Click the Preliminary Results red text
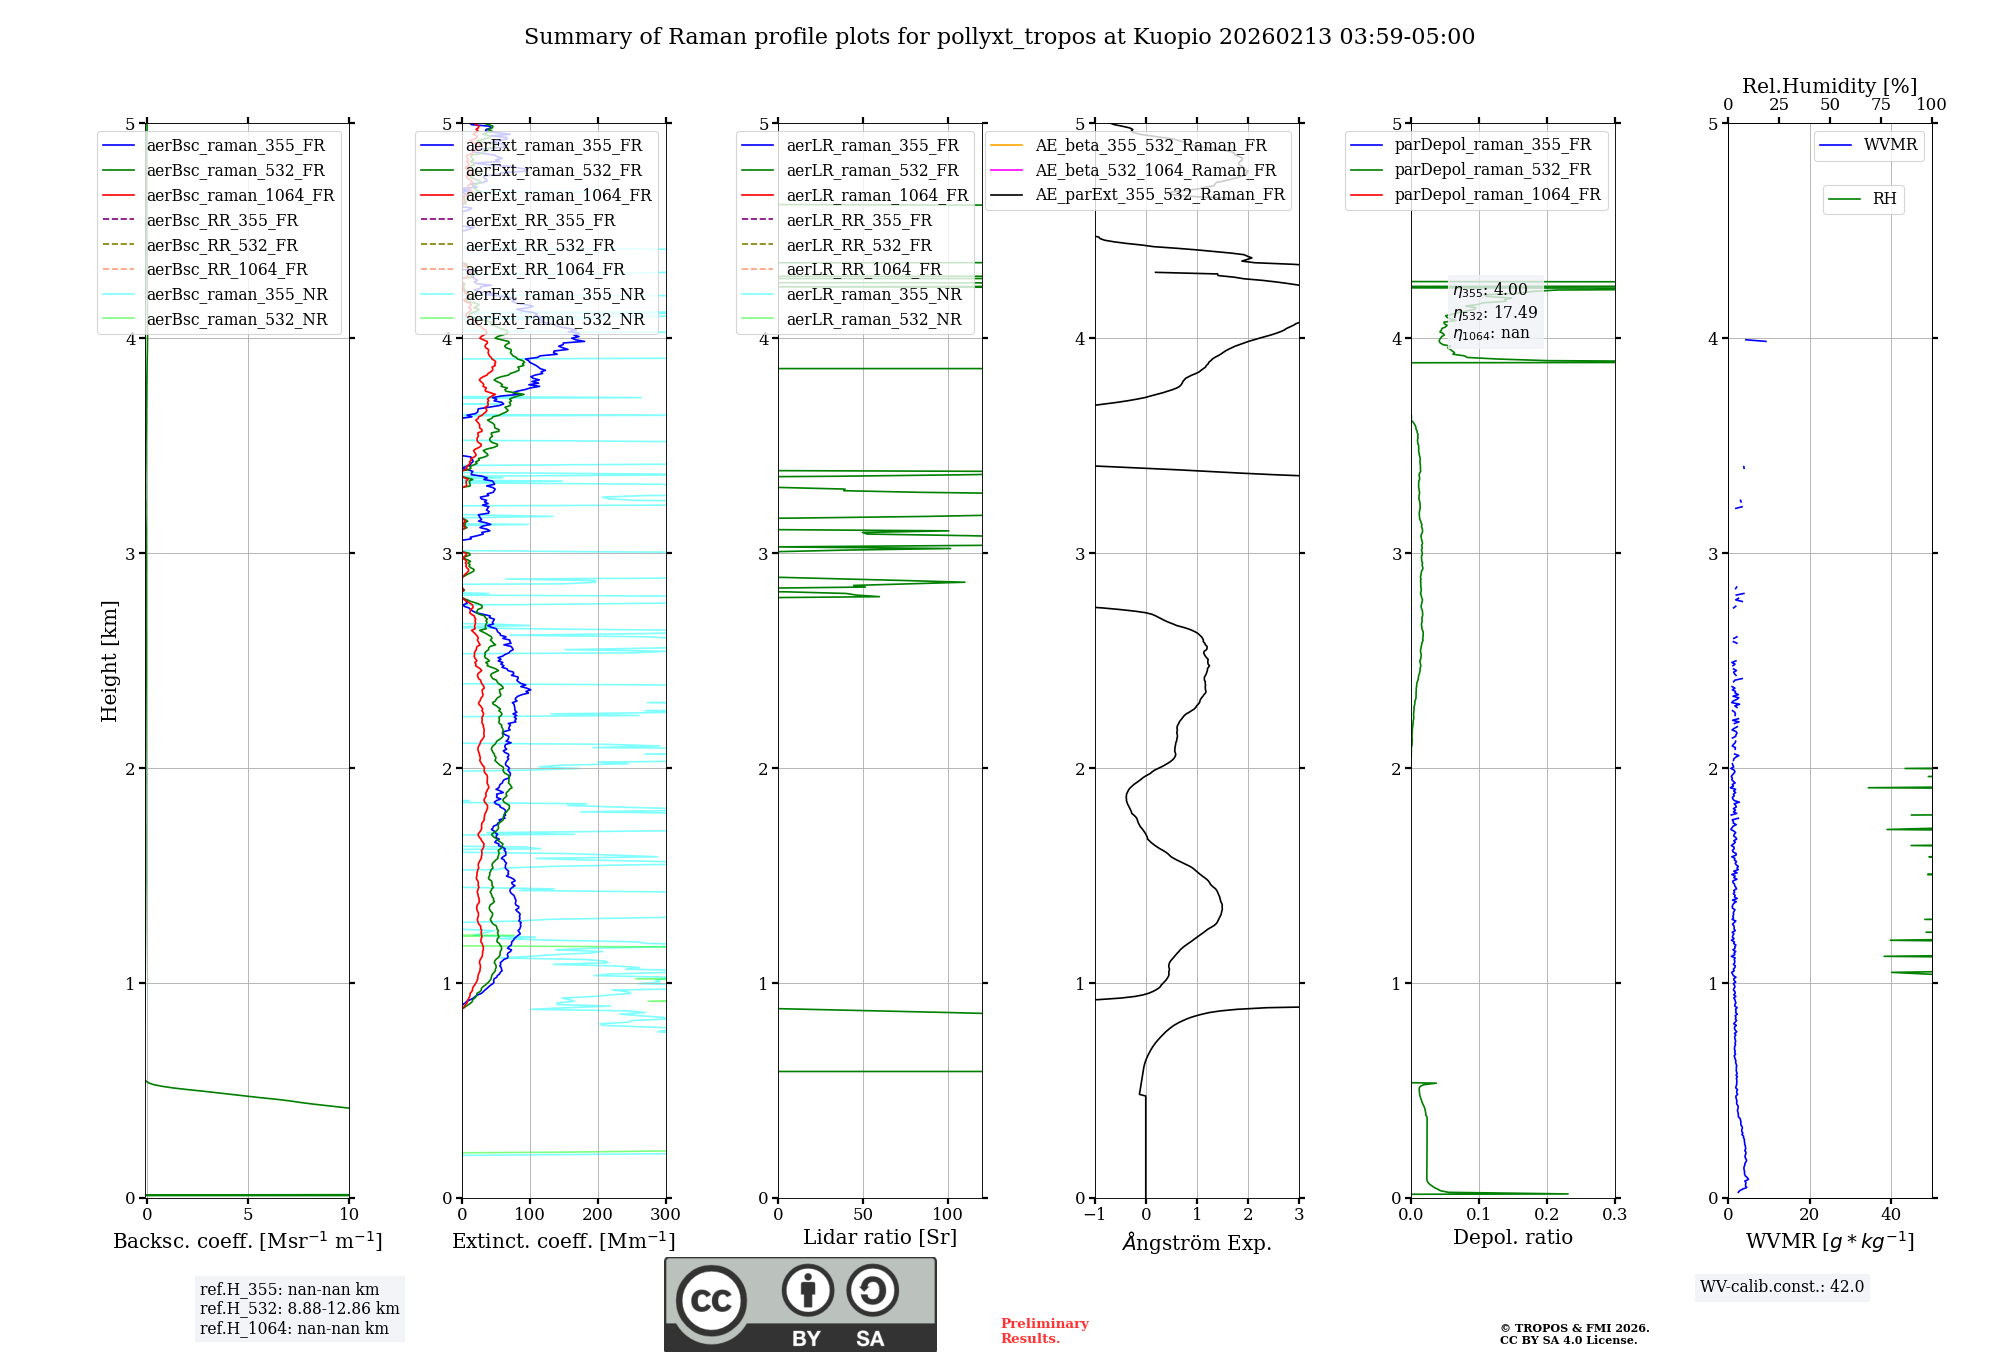Image resolution: width=2000 pixels, height=1360 pixels. pos(1044,1330)
